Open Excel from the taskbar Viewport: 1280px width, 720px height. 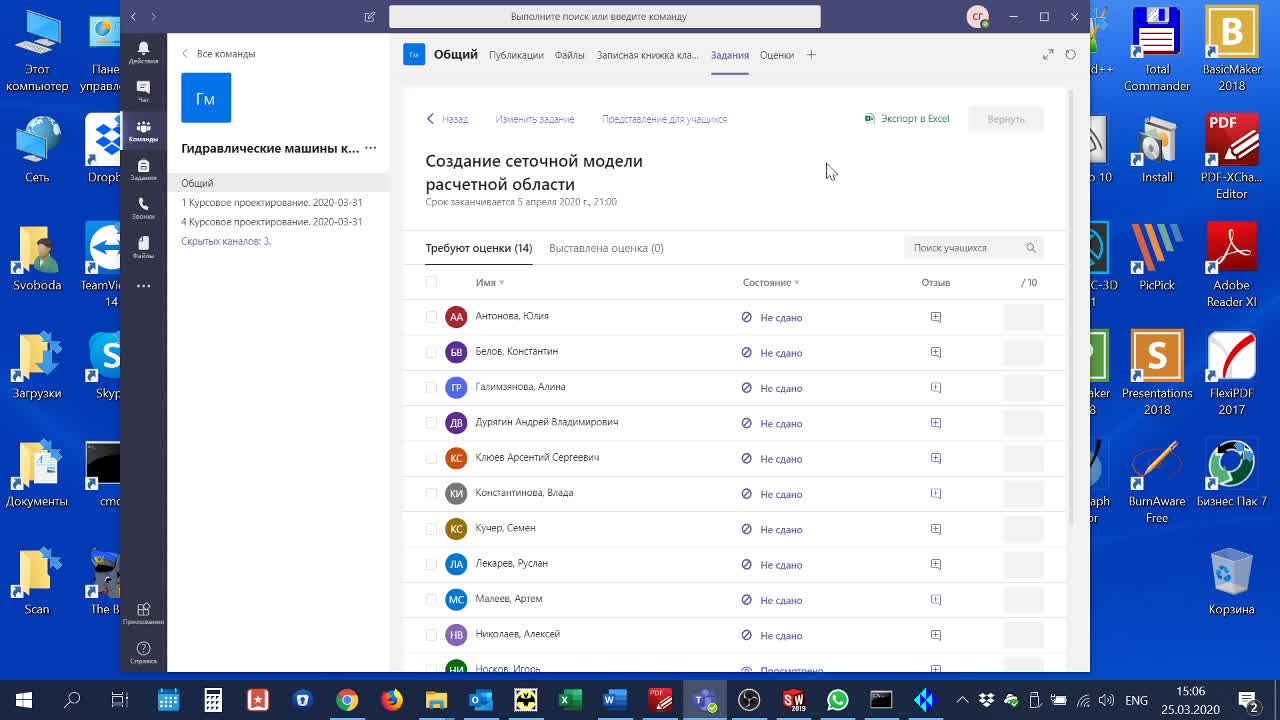[570, 700]
